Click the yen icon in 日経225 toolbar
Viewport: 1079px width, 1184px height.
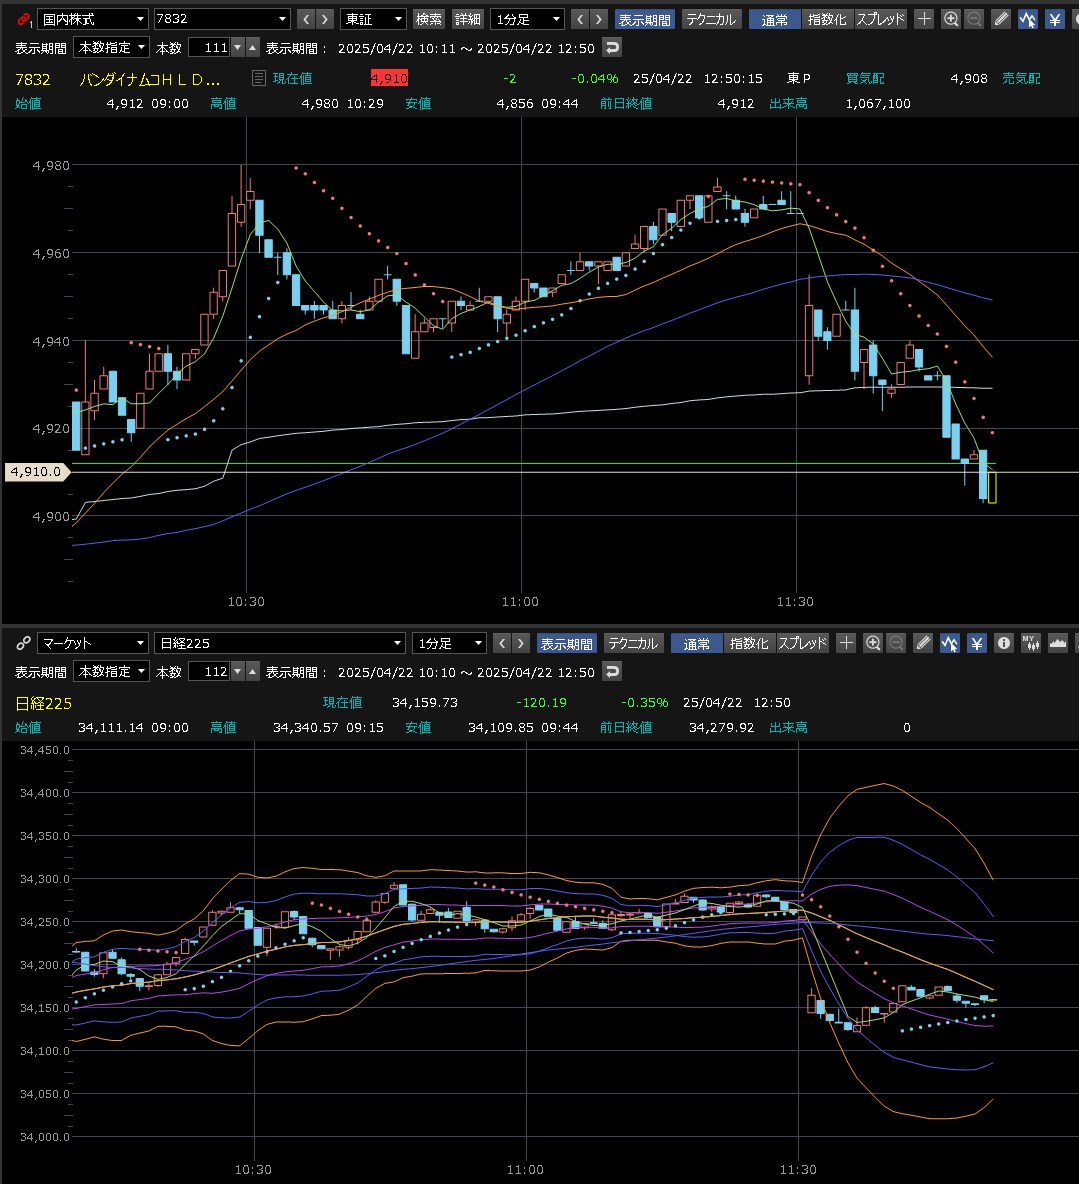click(x=977, y=643)
